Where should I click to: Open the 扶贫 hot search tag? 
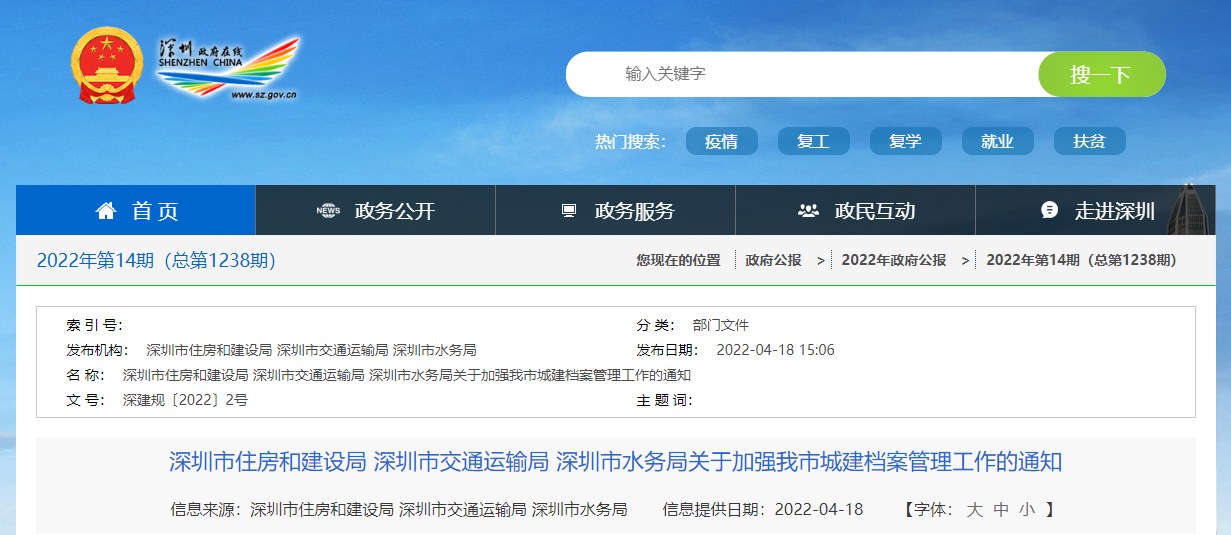1089,142
